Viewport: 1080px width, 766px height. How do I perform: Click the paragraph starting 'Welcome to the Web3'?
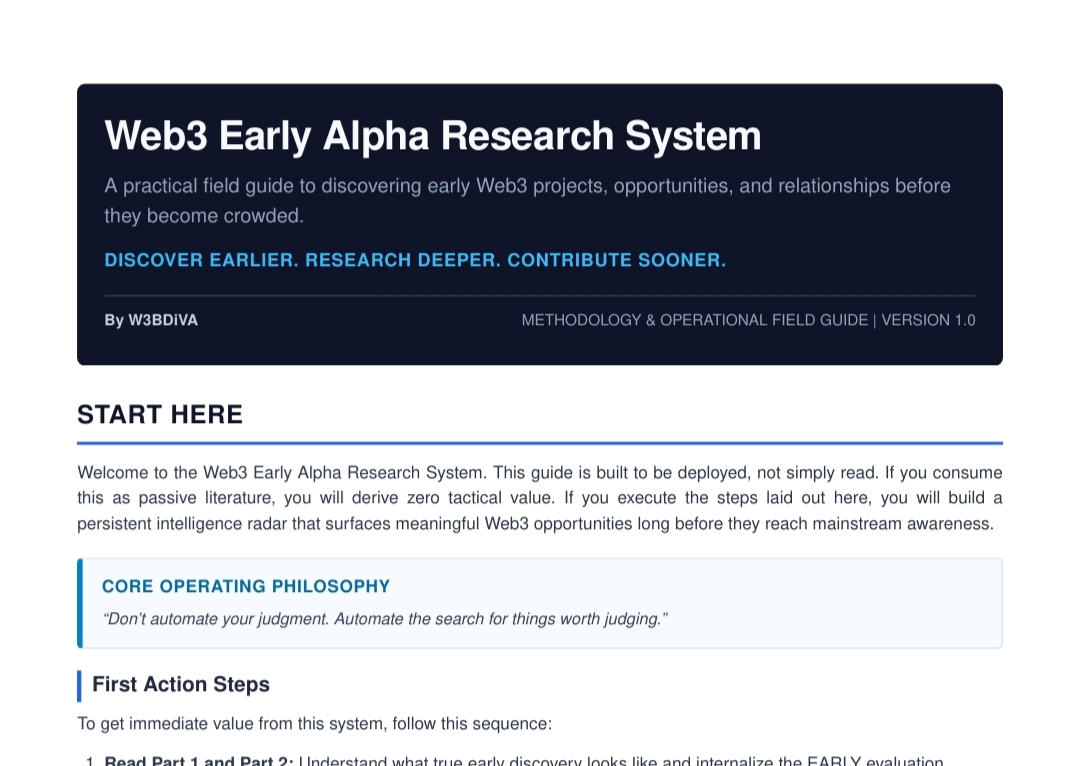tap(539, 498)
